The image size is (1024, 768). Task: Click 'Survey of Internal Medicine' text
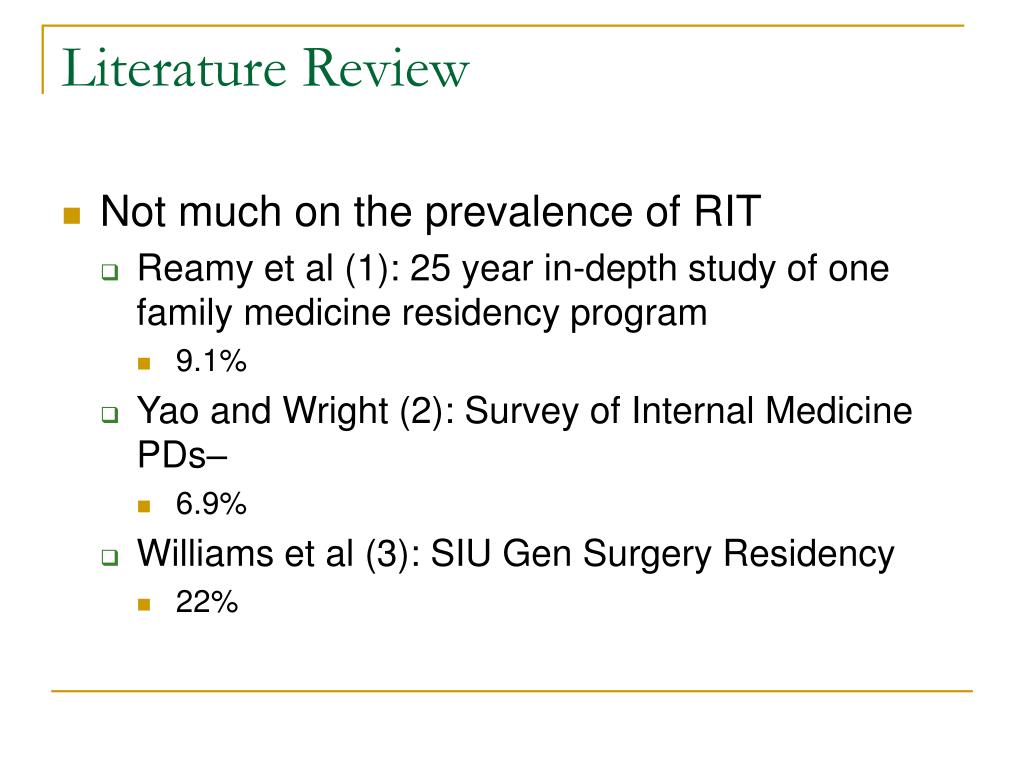click(x=688, y=411)
